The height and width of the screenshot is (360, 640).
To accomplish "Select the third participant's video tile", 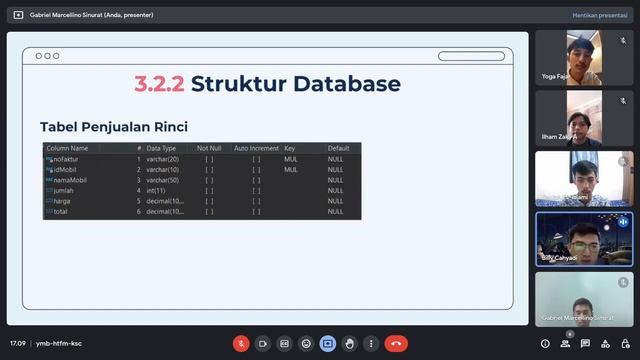I will [x=584, y=179].
